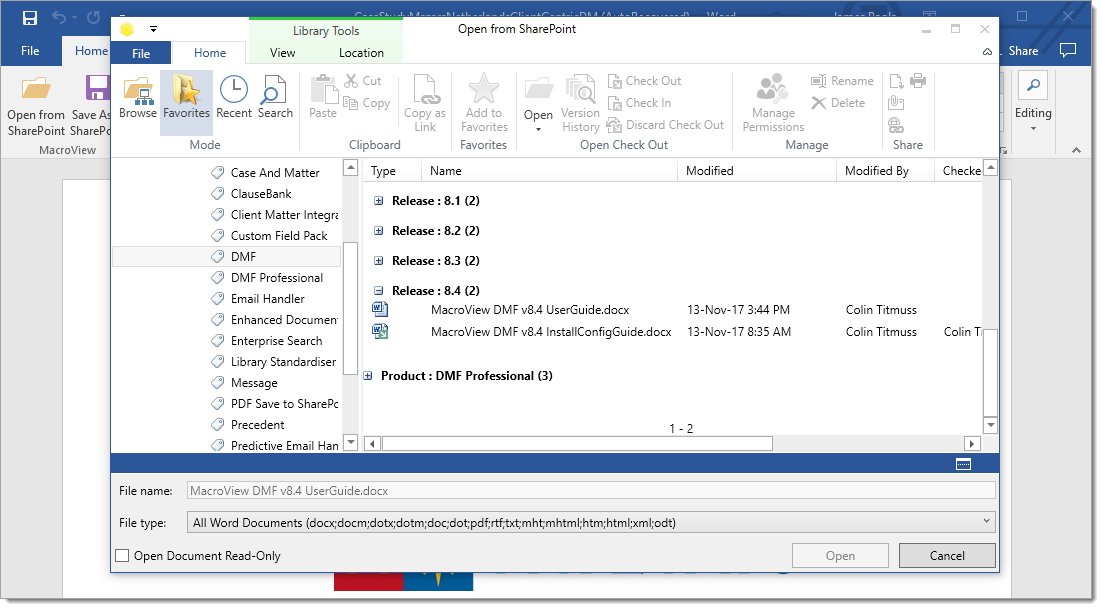The width and height of the screenshot is (1102, 609).
Task: Expand Product : DMF Professional group
Action: [368, 376]
